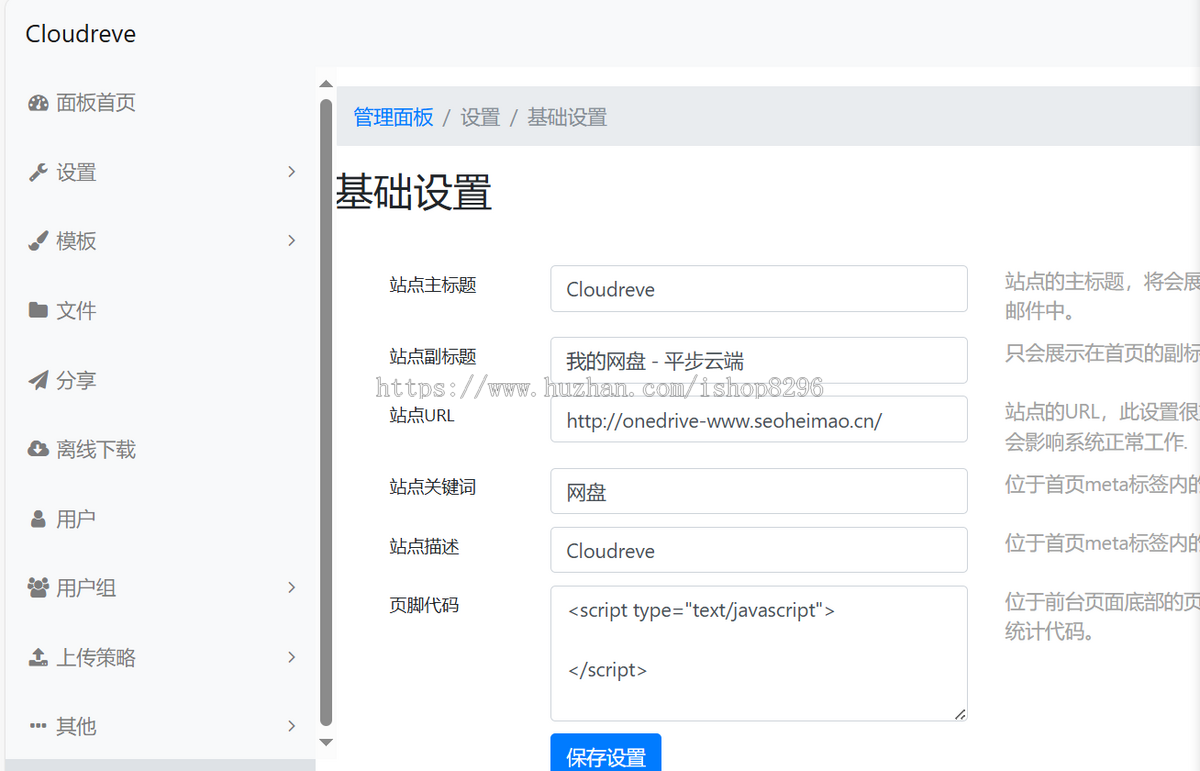Click the 管理面板 breadcrumb link
The image size is (1200, 771).
(393, 117)
